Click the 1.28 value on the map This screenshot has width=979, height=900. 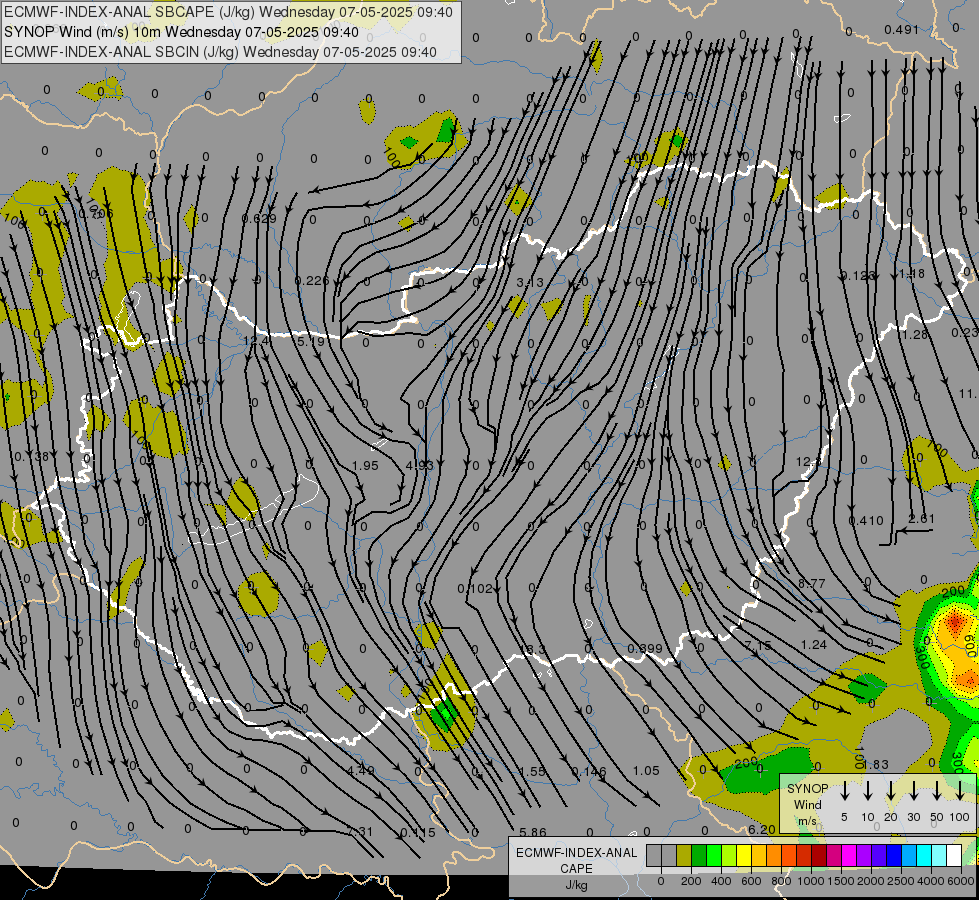coord(915,335)
